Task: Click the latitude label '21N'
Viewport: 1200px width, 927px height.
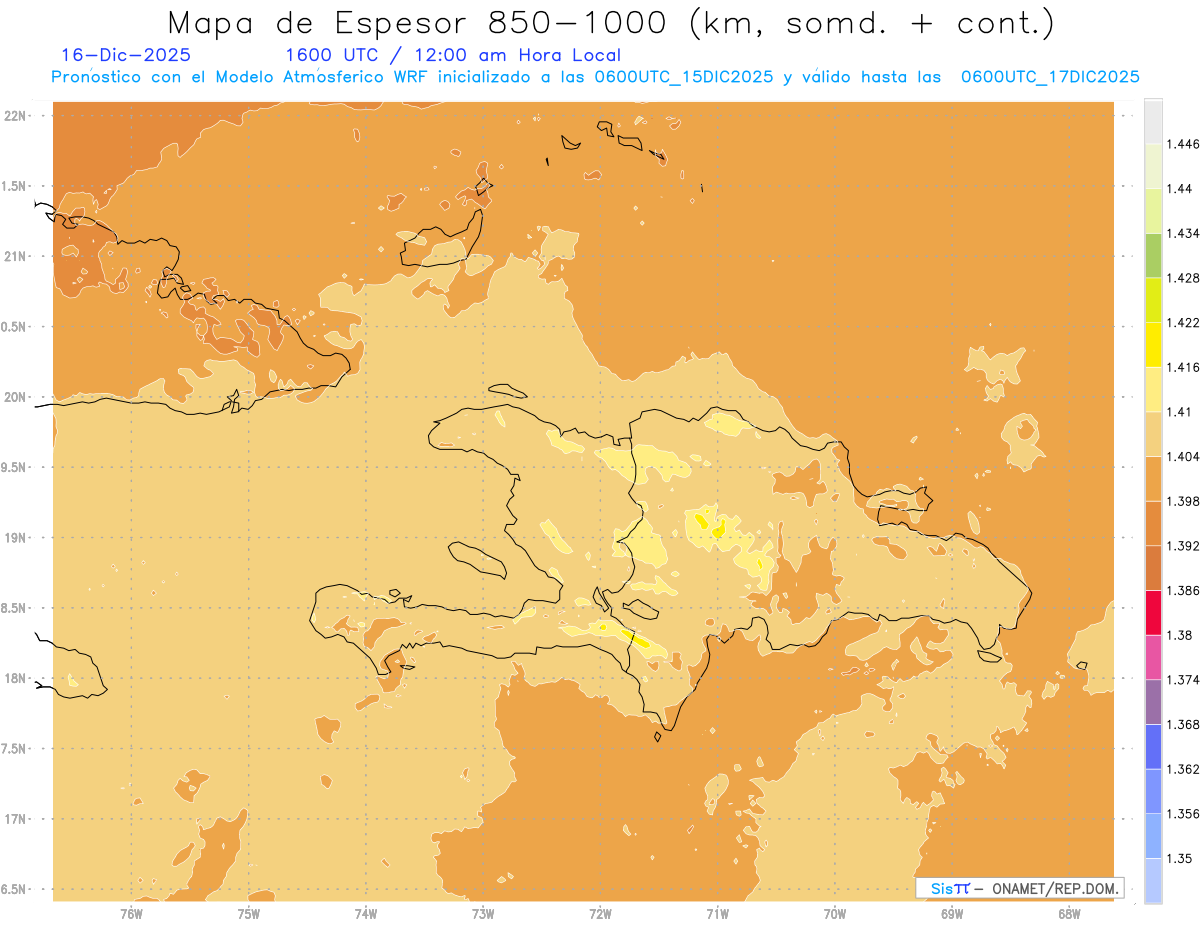Action: point(15,256)
